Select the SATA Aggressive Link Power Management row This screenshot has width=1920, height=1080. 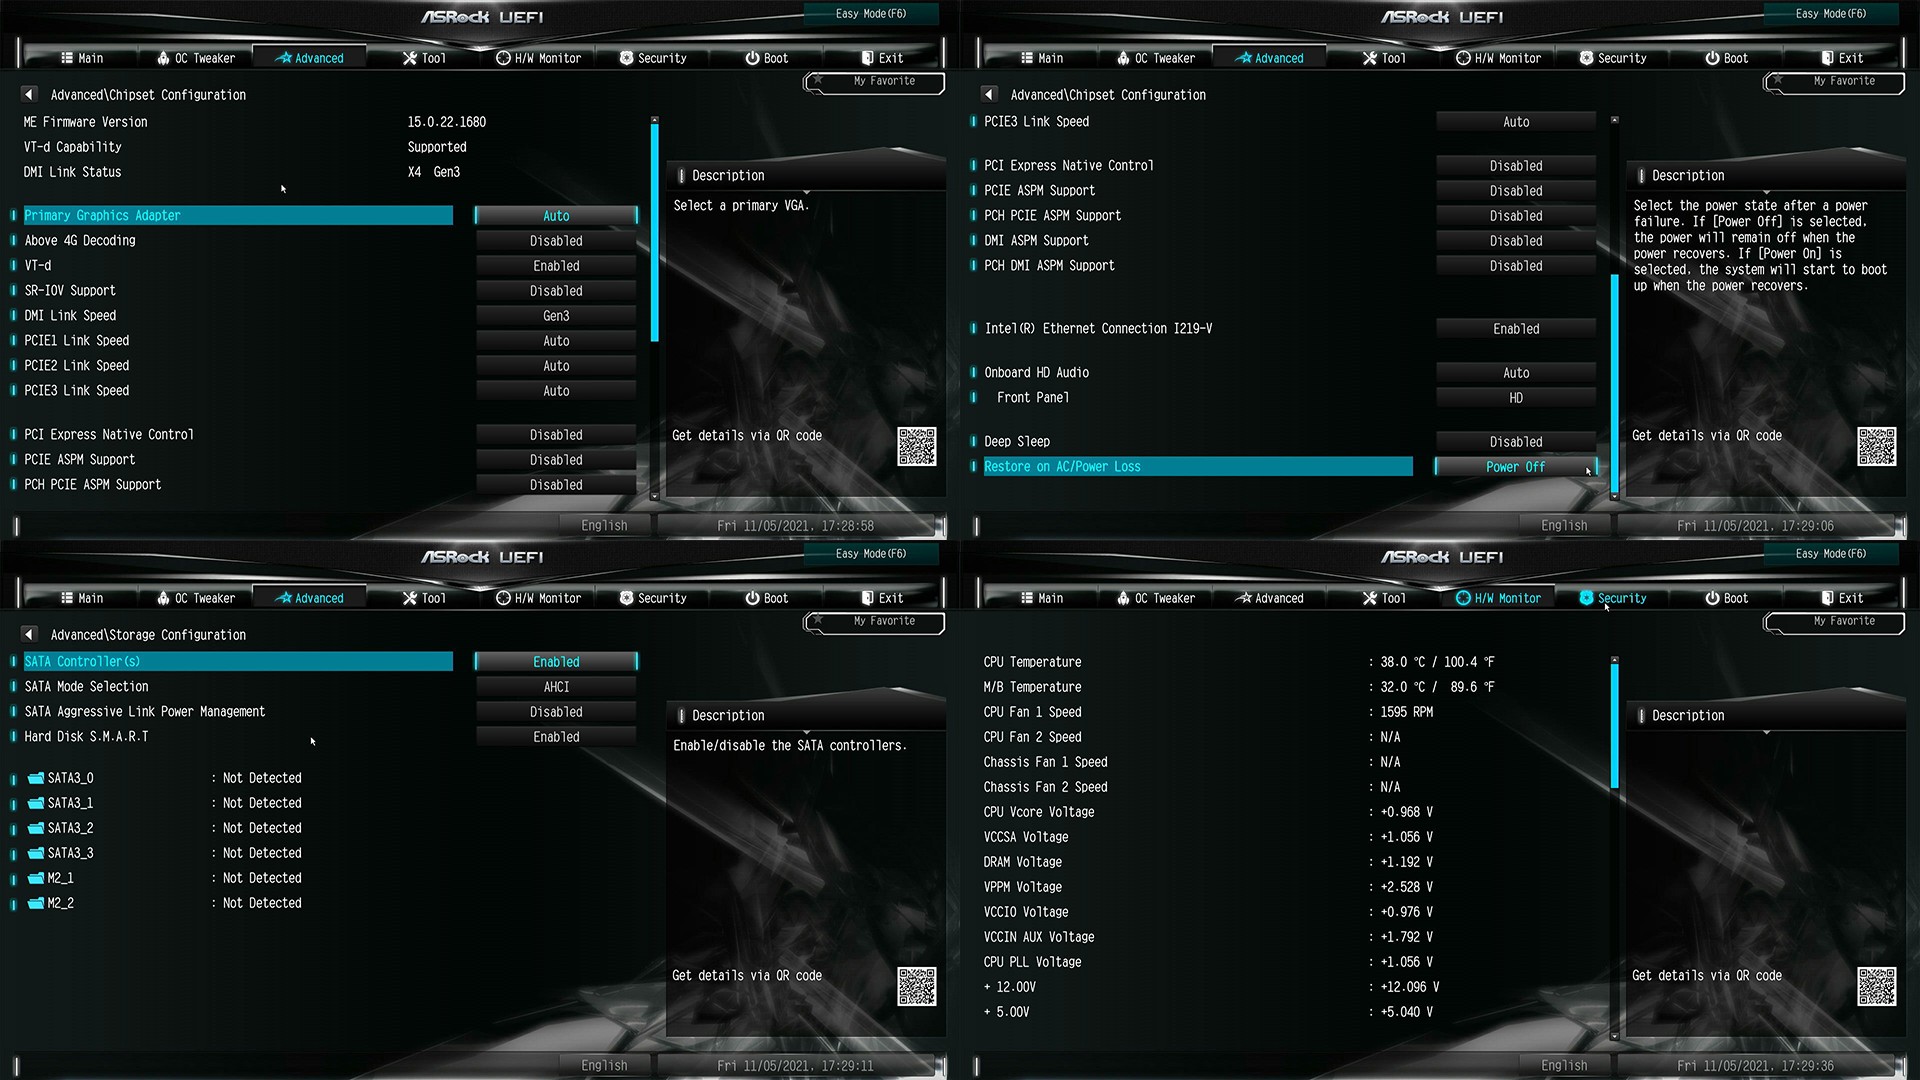tap(145, 712)
